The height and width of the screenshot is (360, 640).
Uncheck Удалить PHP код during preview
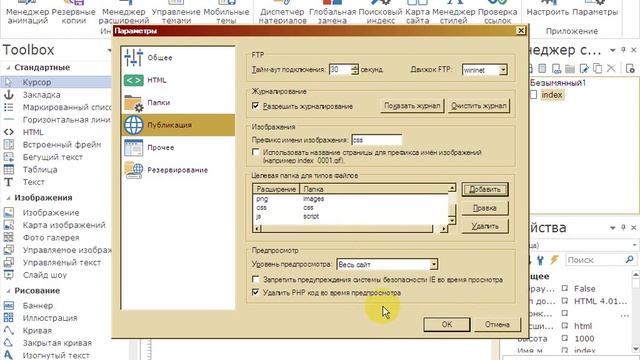(x=256, y=293)
